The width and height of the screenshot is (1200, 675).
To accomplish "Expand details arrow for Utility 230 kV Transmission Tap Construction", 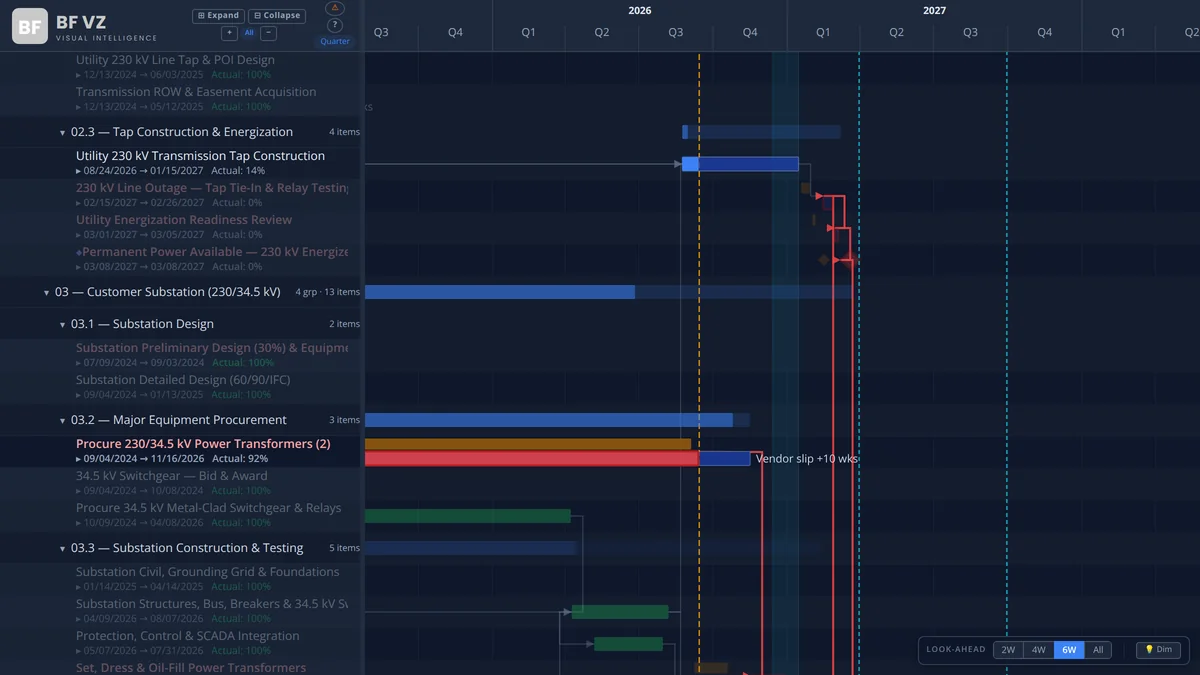I will click(x=79, y=171).
